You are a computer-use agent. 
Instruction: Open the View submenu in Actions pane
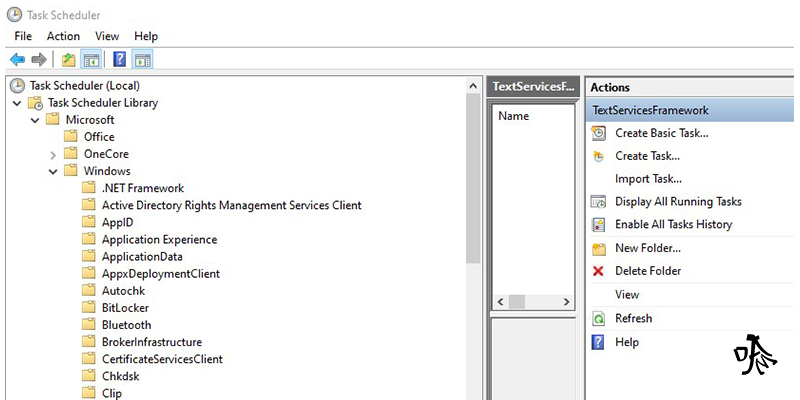(x=627, y=295)
